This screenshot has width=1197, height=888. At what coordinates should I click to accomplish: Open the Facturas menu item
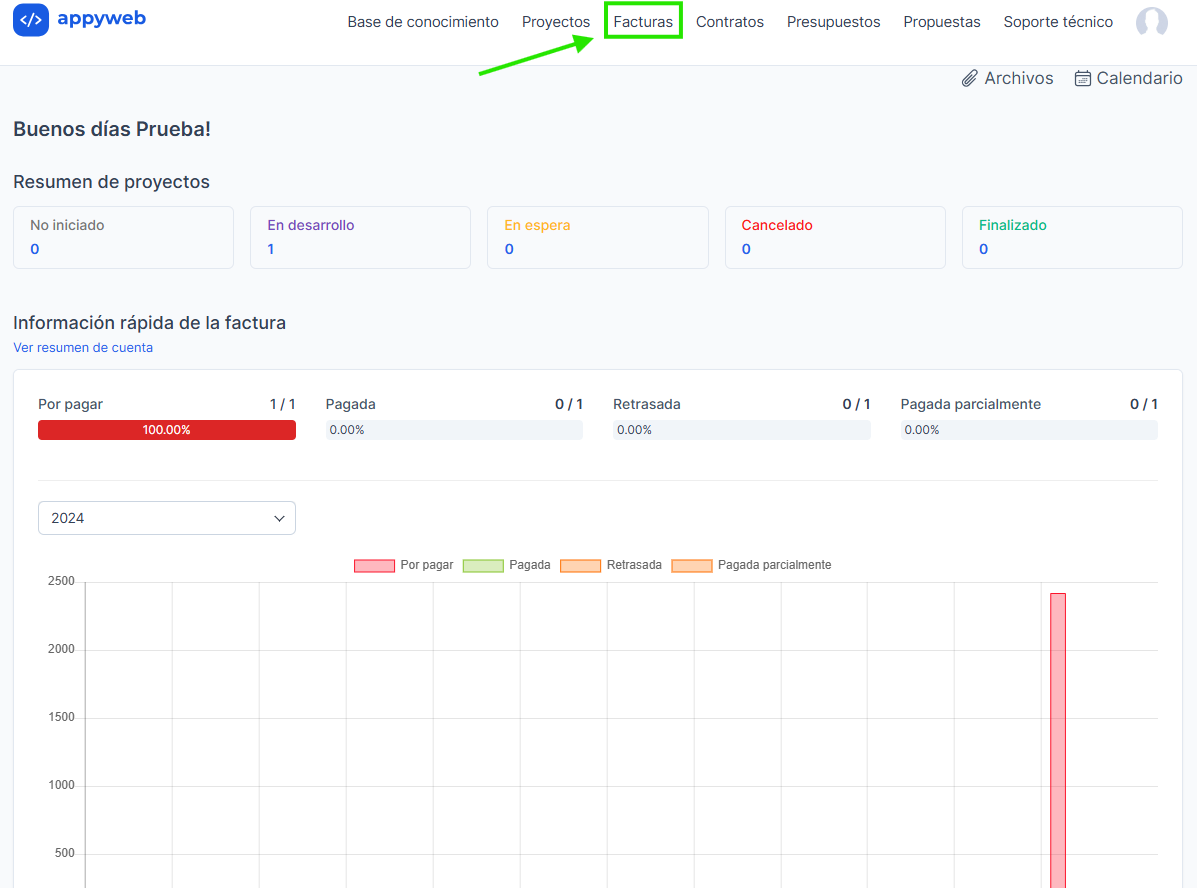(x=643, y=22)
